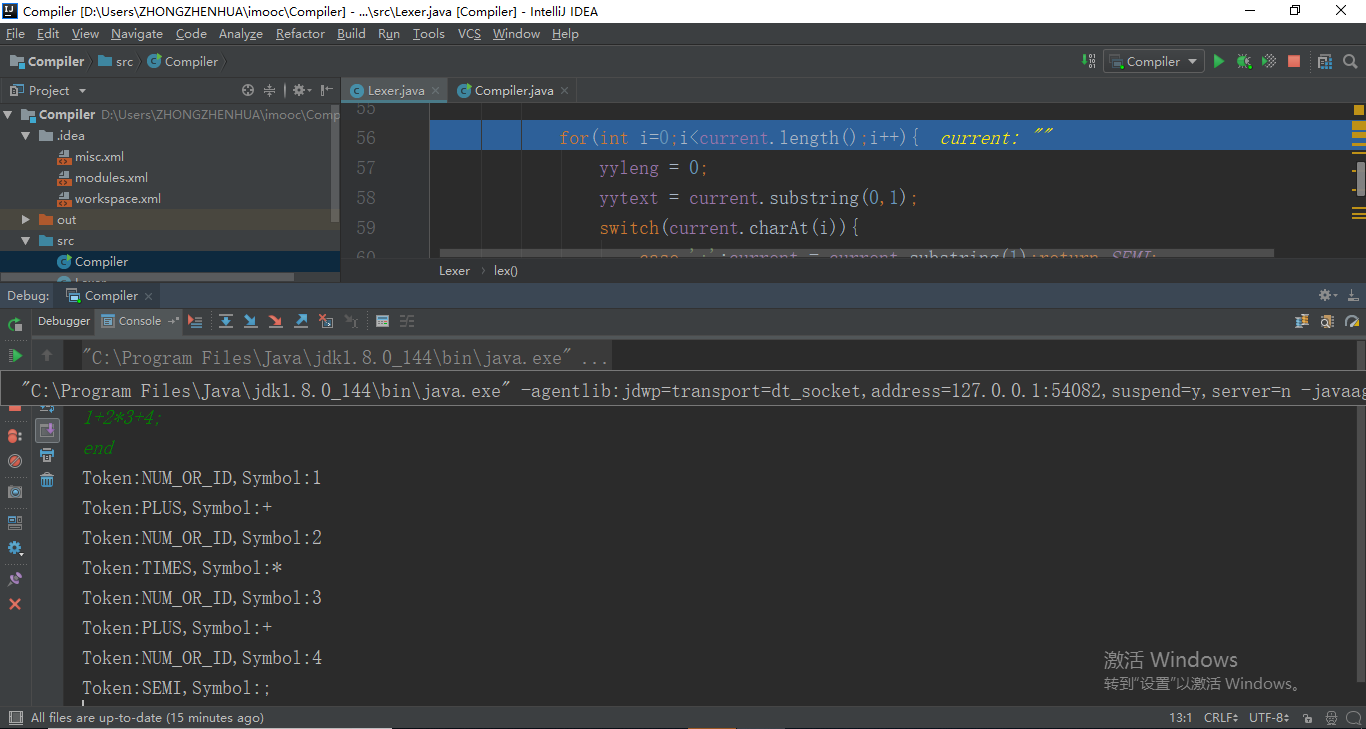Close the Lexer.java tab
The image size is (1366, 729).
click(435, 90)
